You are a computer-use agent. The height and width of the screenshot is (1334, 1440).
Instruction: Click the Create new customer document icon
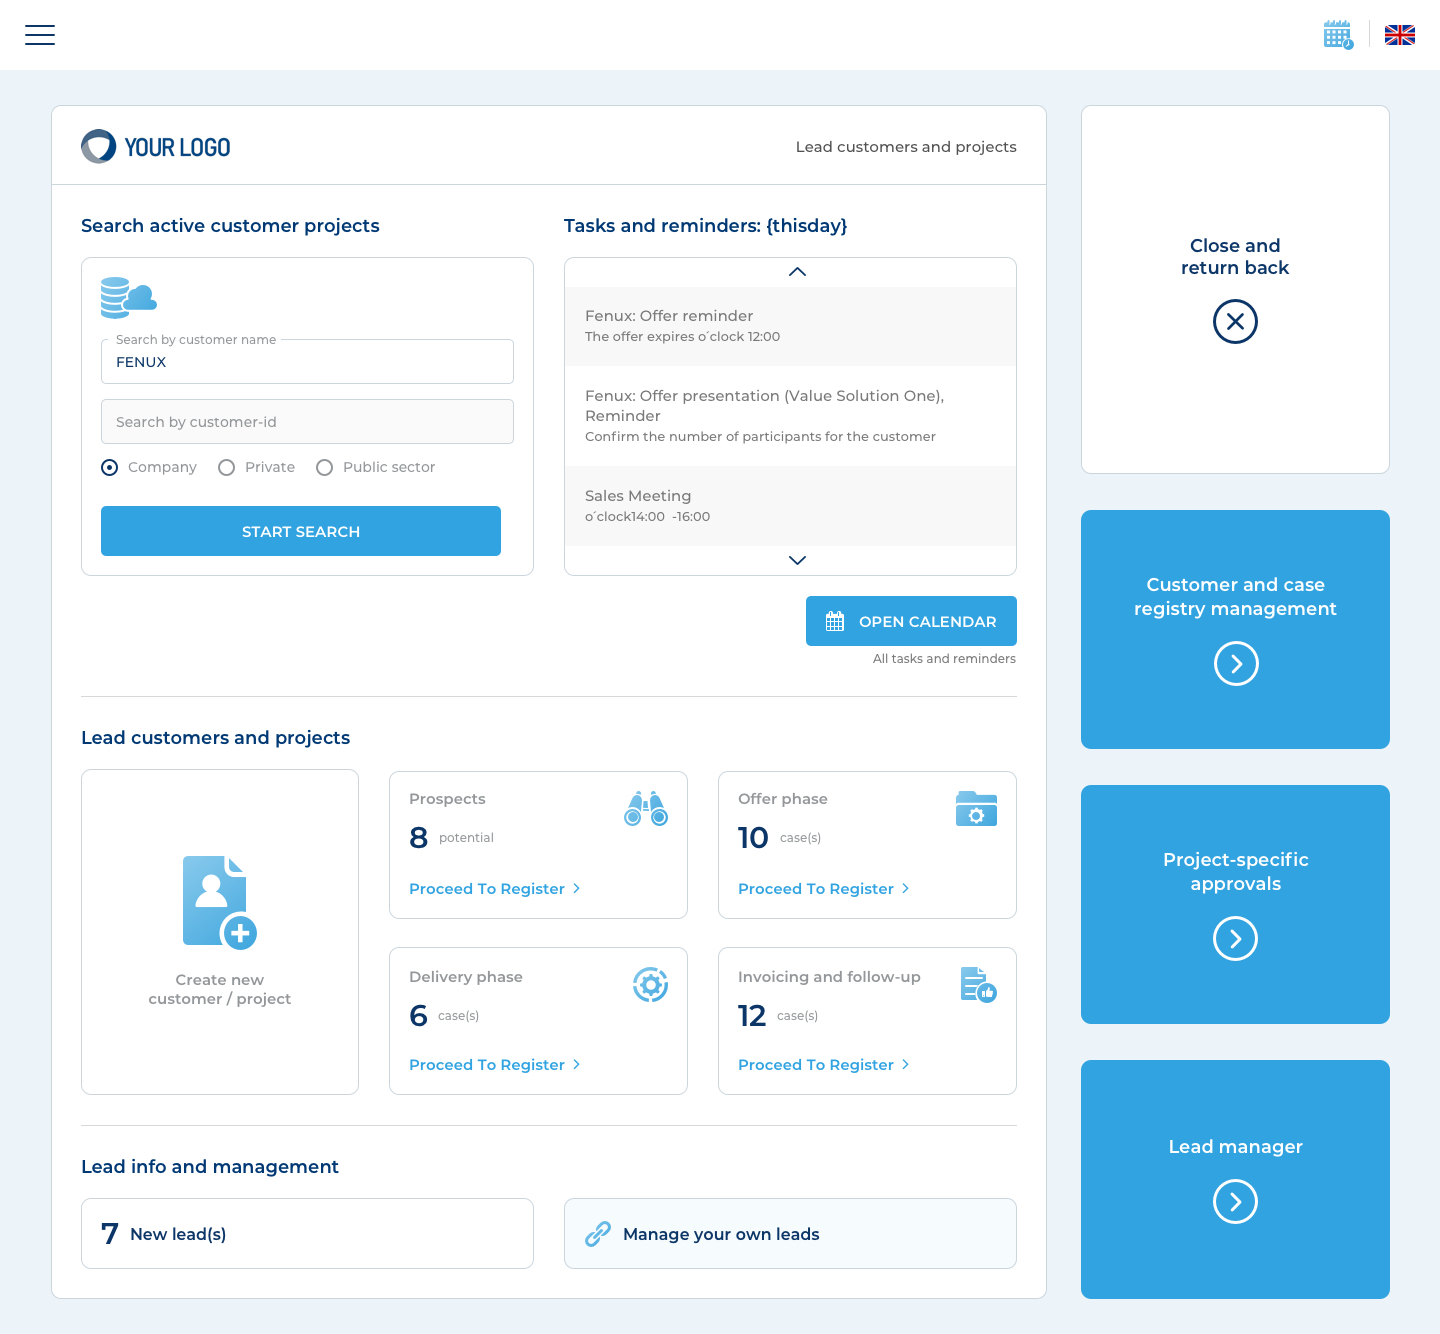click(219, 901)
